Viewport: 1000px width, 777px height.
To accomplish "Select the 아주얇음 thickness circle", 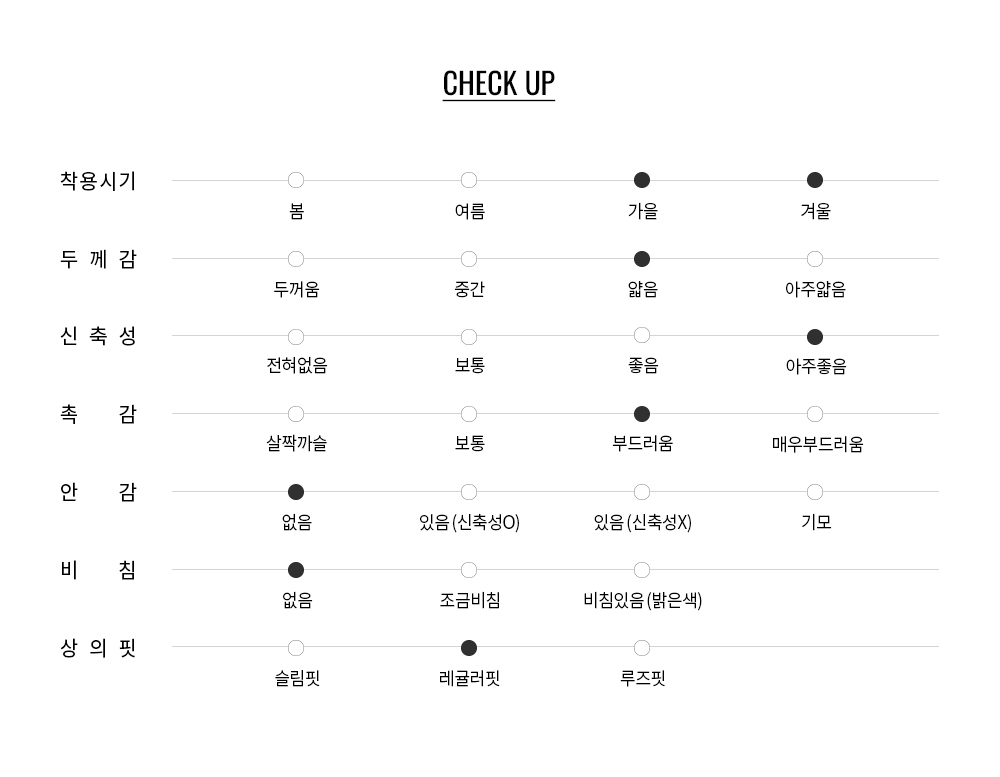I will 815,259.
